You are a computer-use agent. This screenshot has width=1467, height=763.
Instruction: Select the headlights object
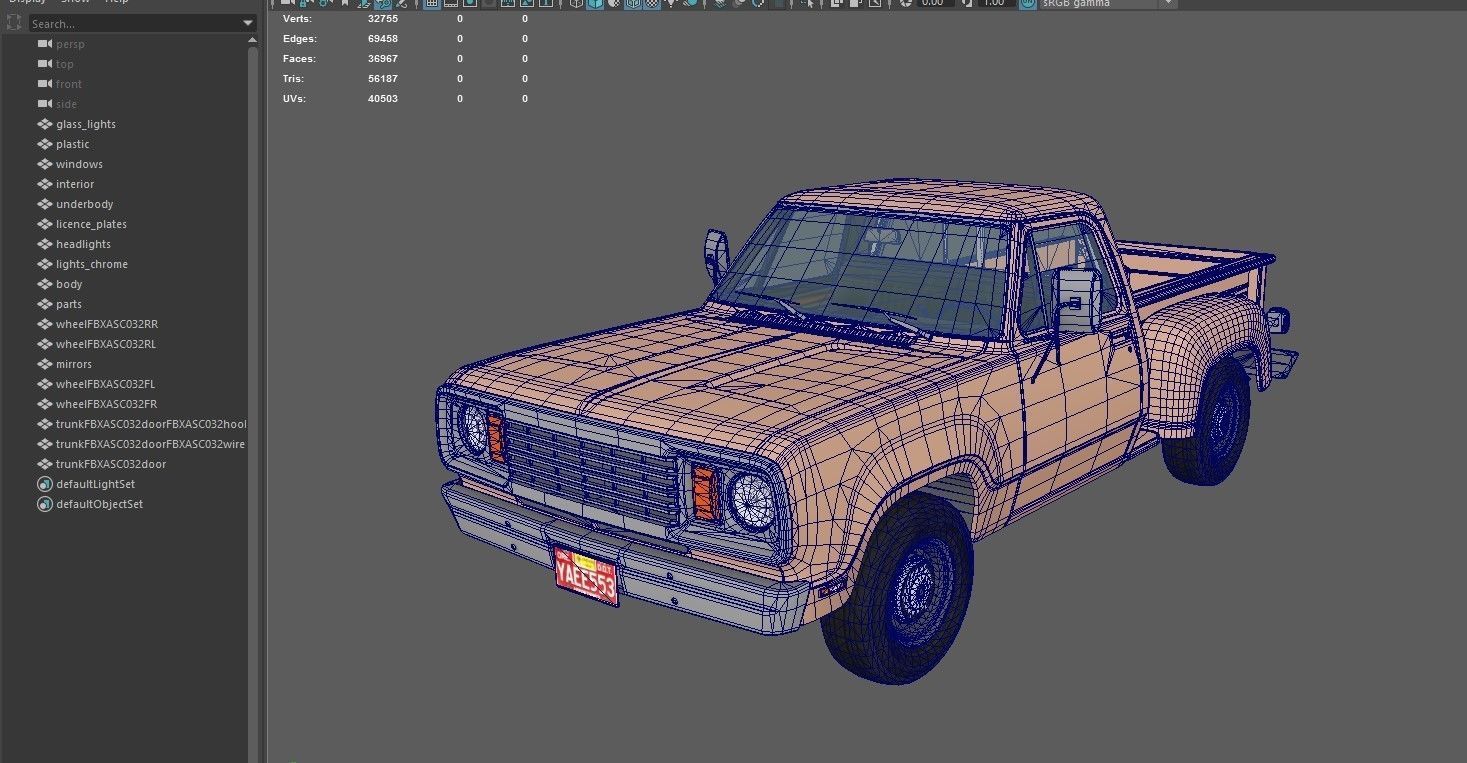[83, 244]
